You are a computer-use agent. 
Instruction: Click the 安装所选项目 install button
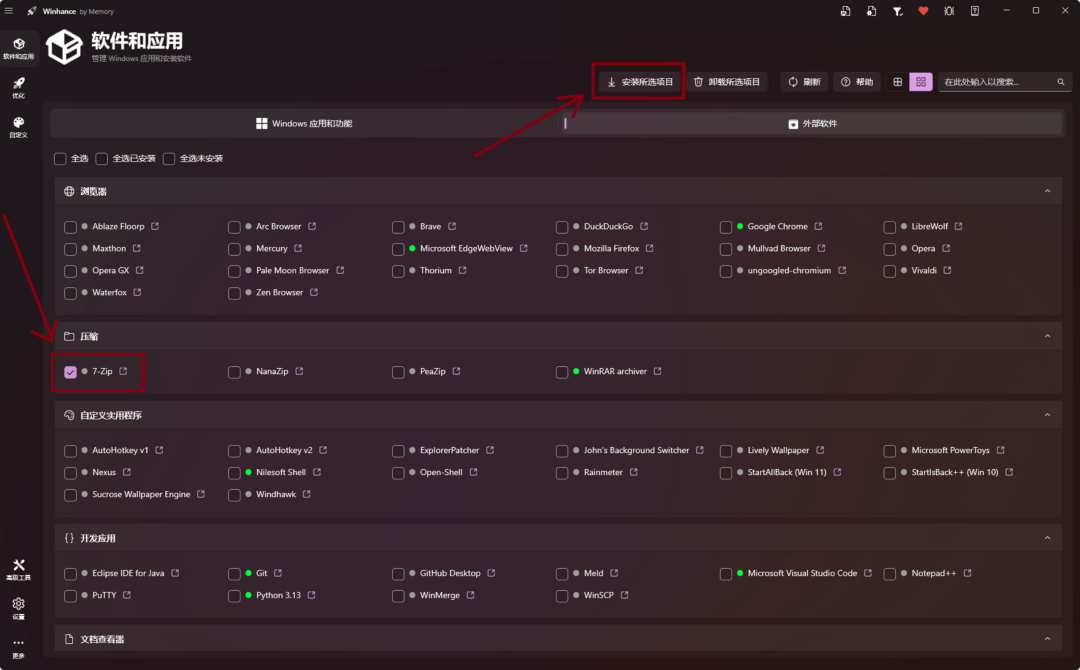[639, 82]
